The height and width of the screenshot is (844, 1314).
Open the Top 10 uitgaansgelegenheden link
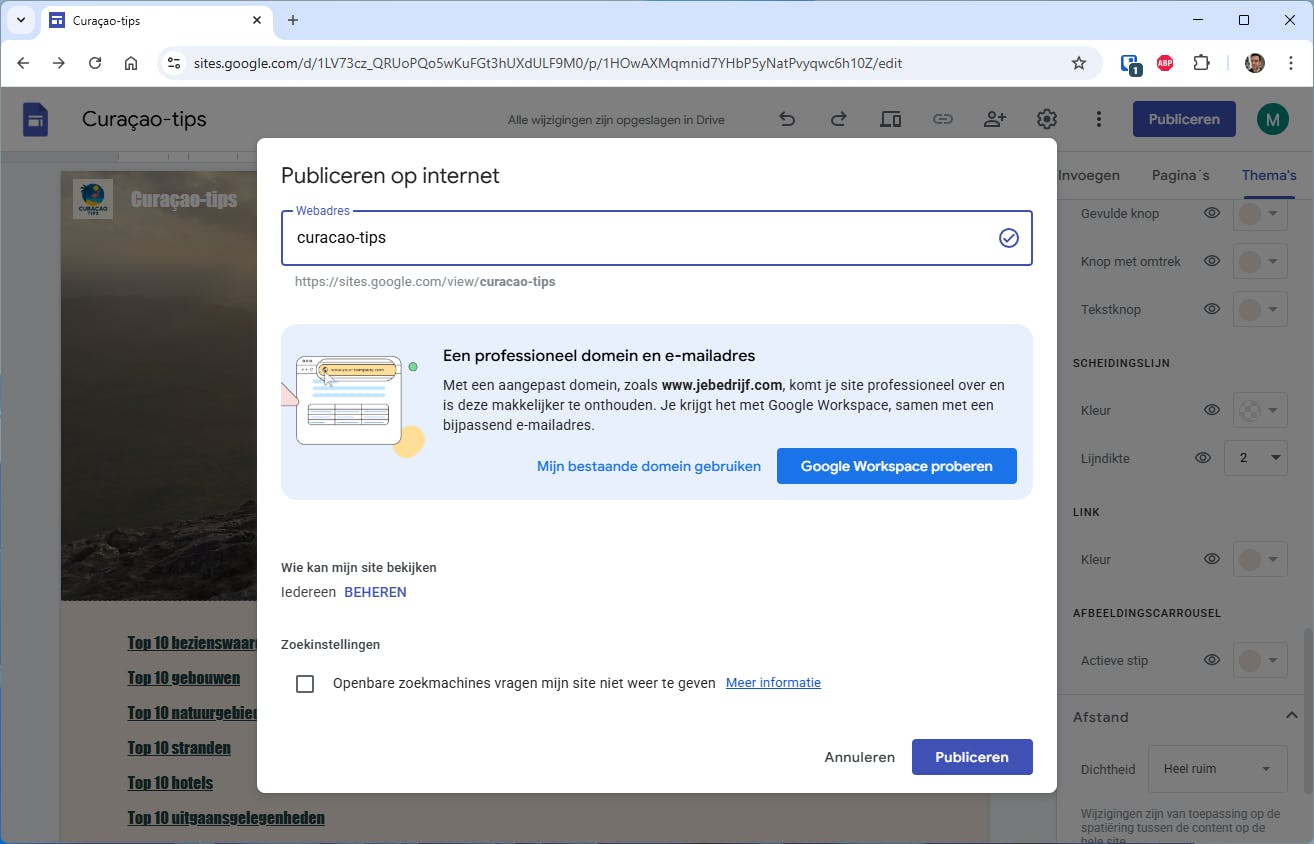226,818
